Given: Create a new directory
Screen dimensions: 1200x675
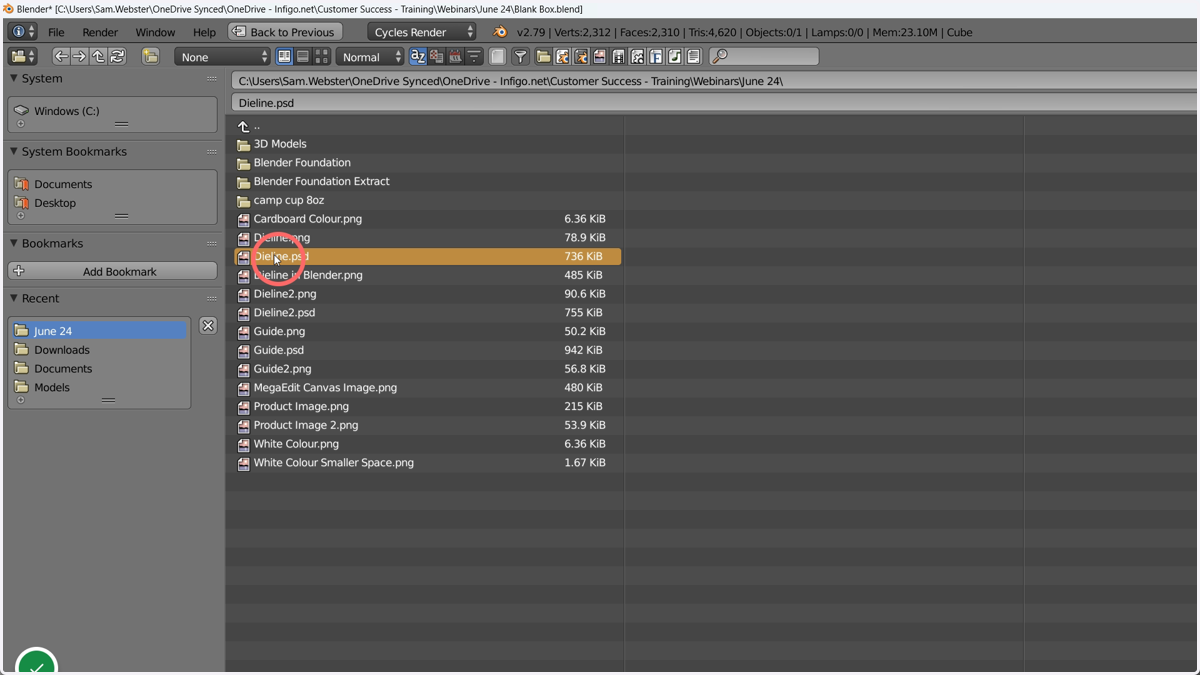Looking at the screenshot, I should [150, 57].
